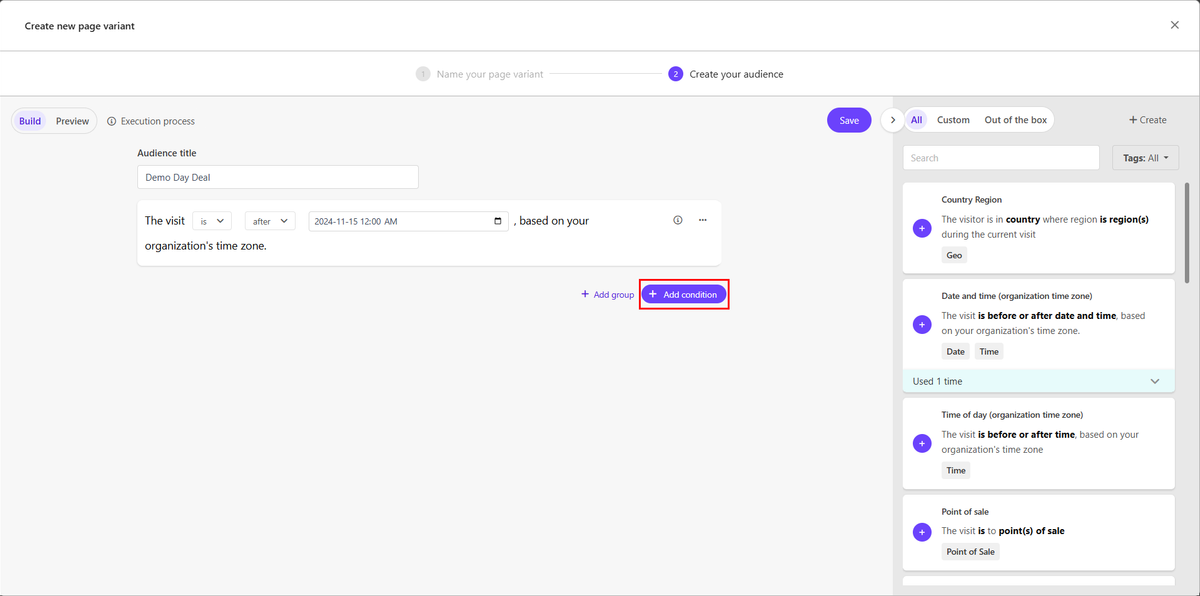Screen dimensions: 1200x596
Task: Click the Save button
Action: pos(849,120)
